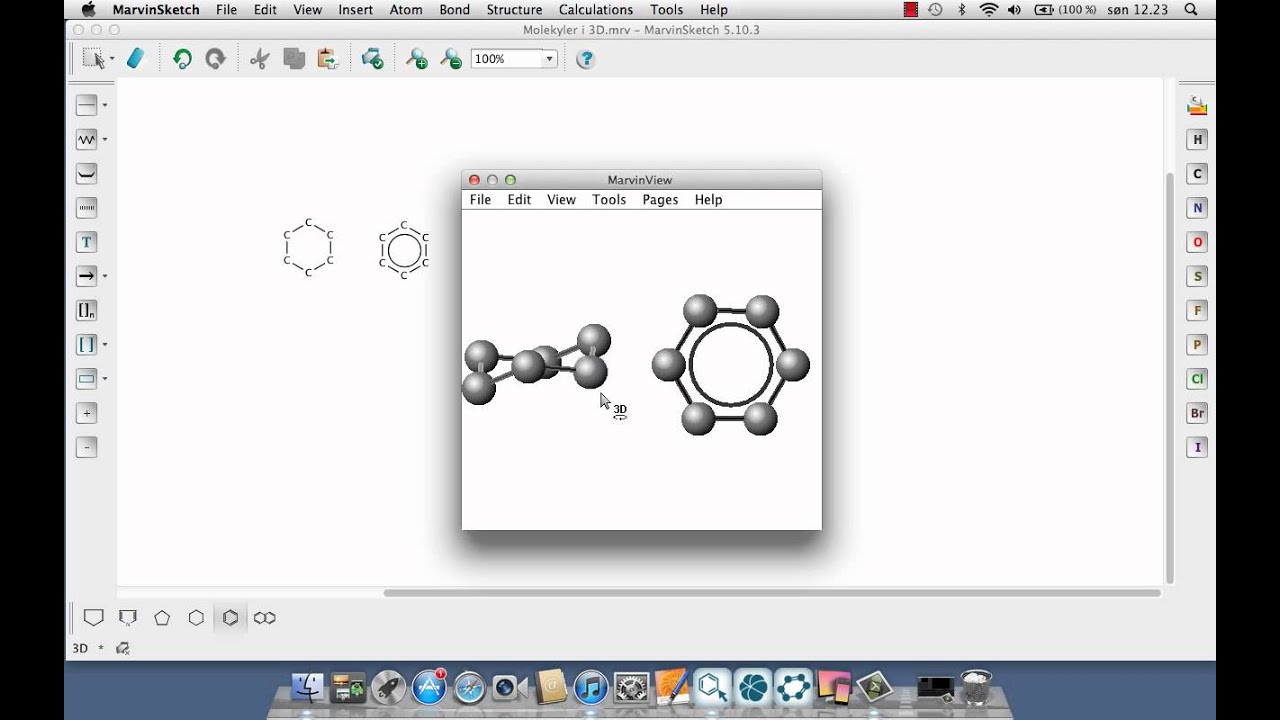Click the 3D cyclohexane model in MarvinView

pyautogui.click(x=536, y=364)
